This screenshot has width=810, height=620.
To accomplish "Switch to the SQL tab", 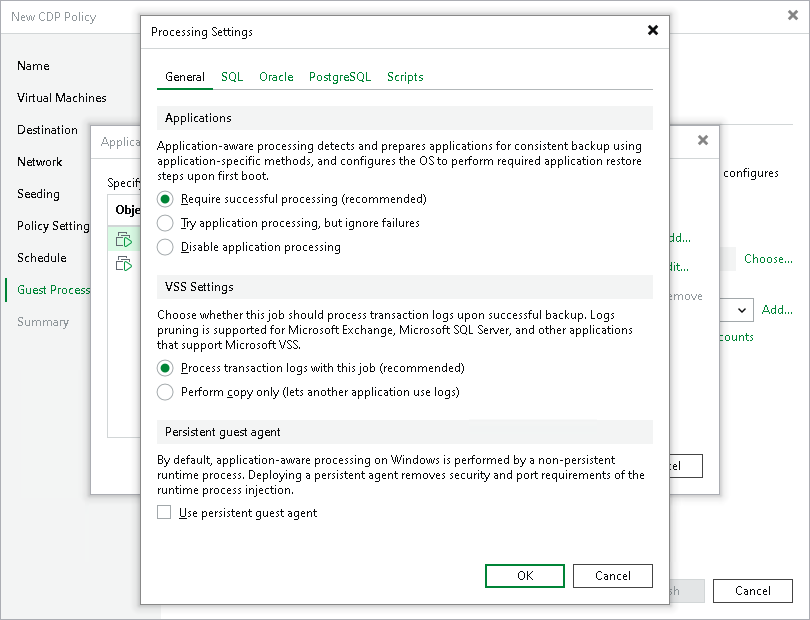I will click(x=232, y=76).
